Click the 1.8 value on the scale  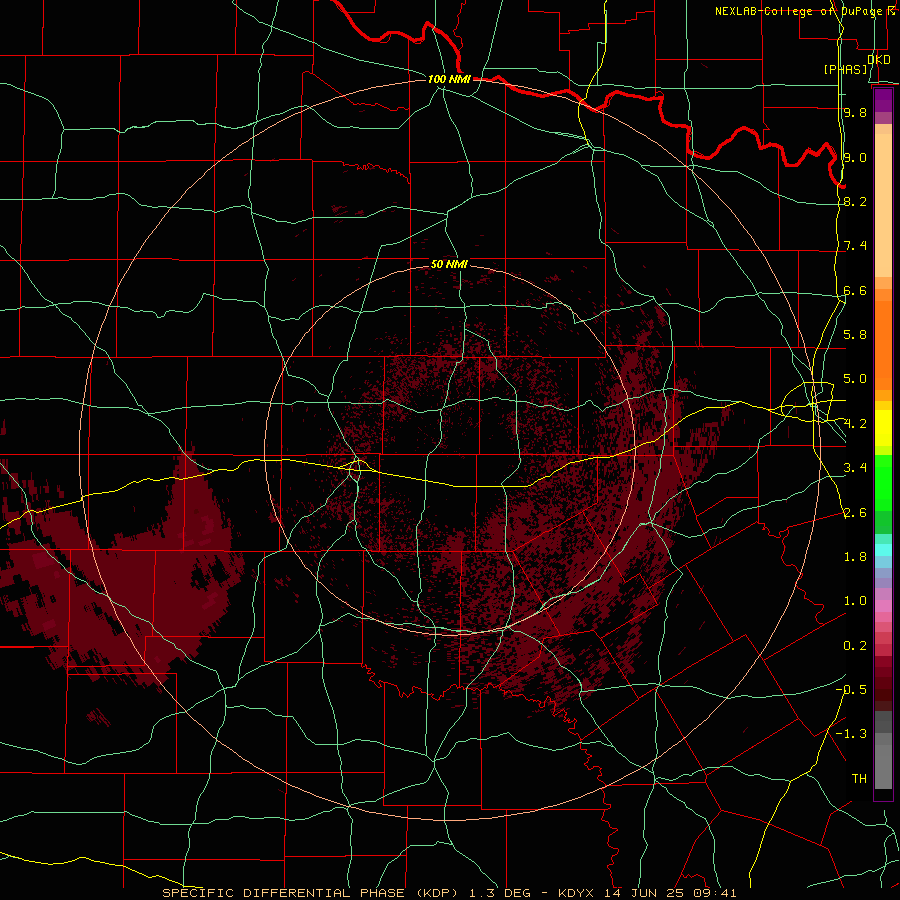click(x=855, y=557)
